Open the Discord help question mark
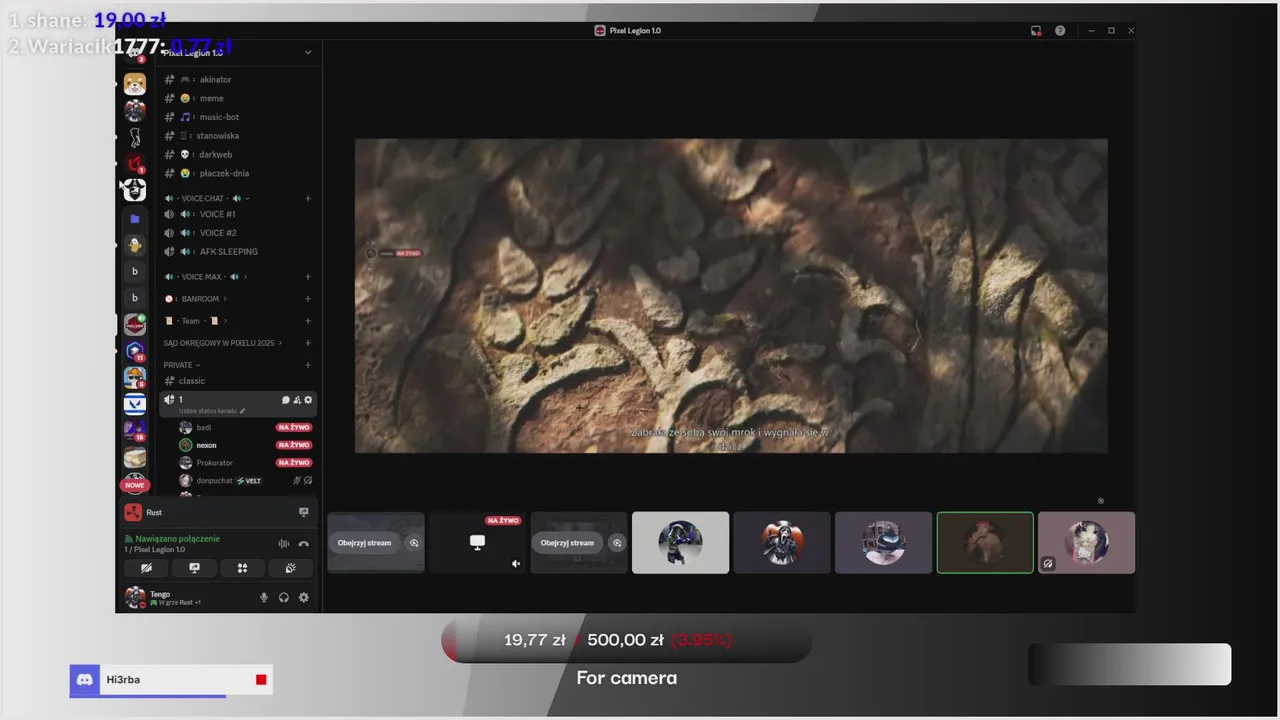1280x720 pixels. 1060,31
